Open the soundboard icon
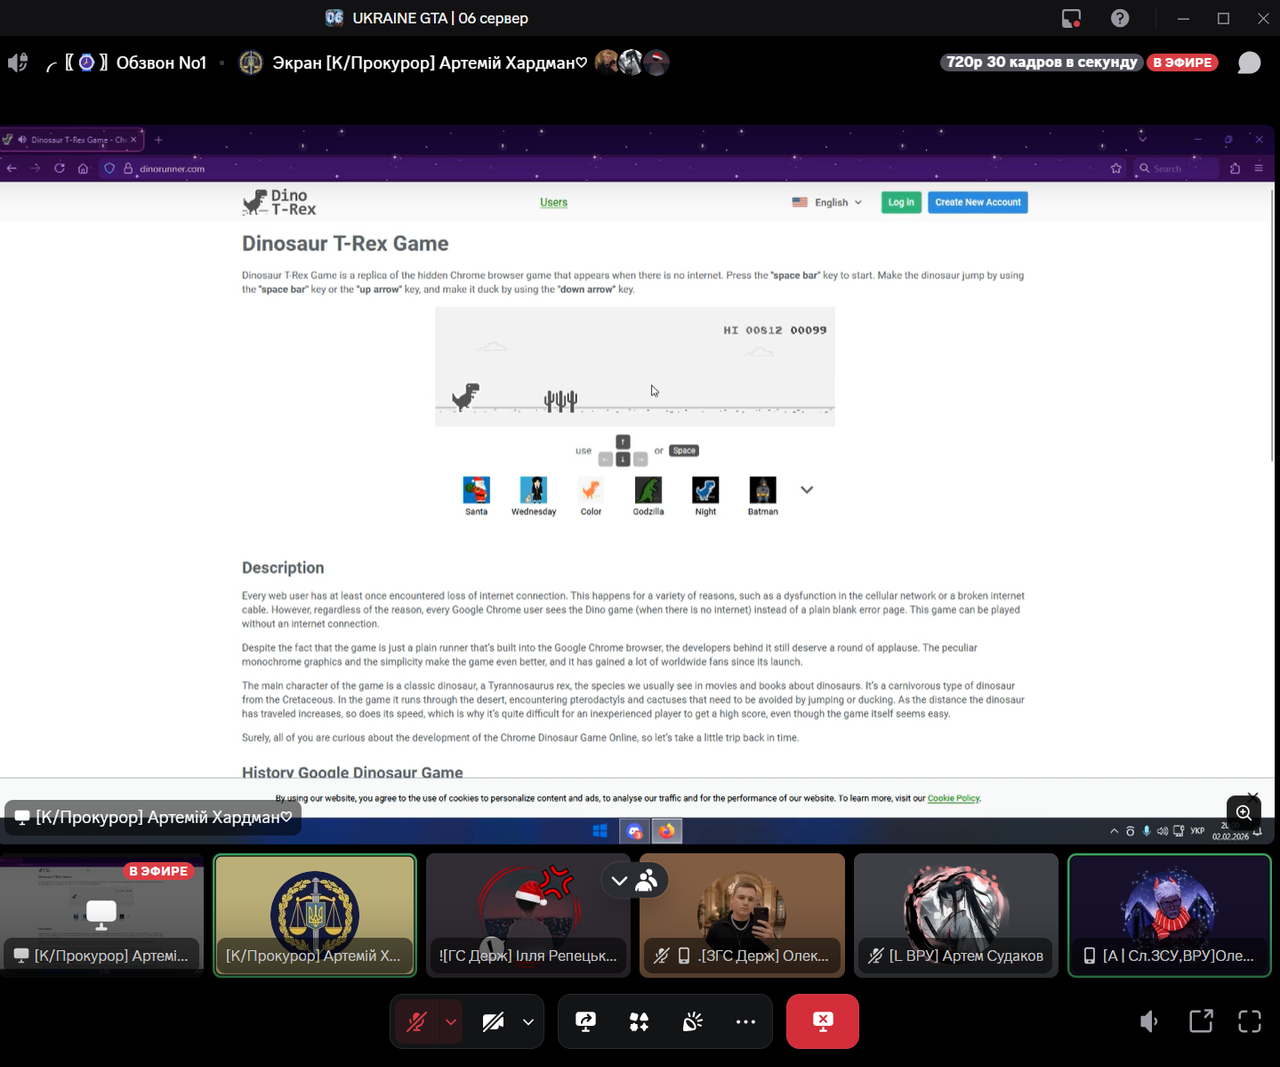This screenshot has width=1280, height=1067. pyautogui.click(x=692, y=1021)
